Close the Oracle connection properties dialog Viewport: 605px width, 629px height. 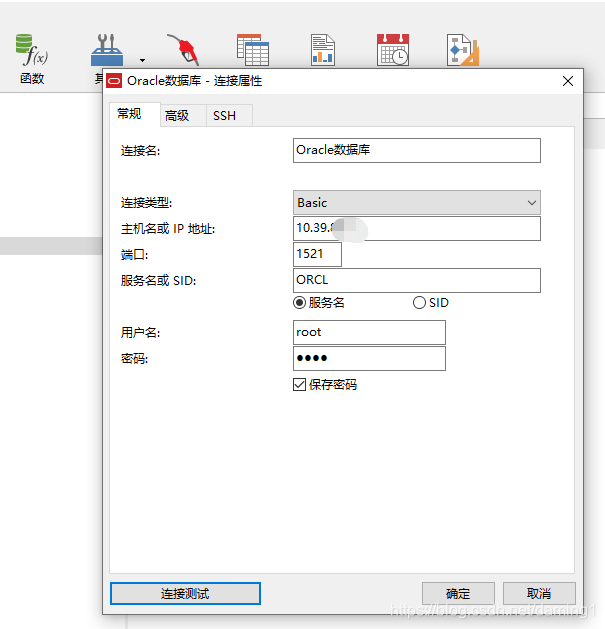coord(568,81)
